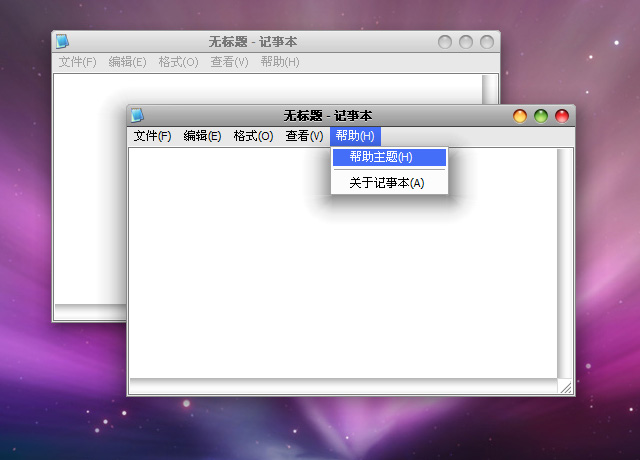This screenshot has height=460, width=640.
Task: Open the 编辑(E) menu in the front Notepad
Action: coord(202,136)
